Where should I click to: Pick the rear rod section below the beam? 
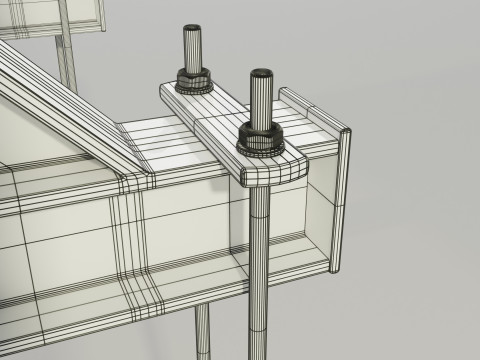[203, 332]
